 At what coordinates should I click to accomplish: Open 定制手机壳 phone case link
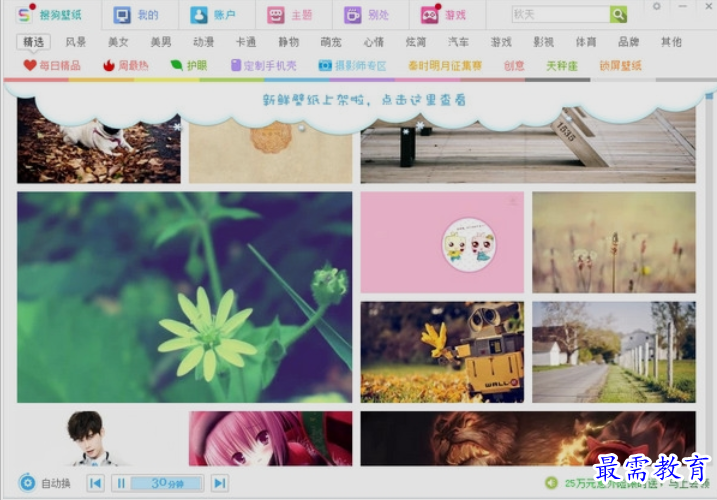pyautogui.click(x=263, y=65)
